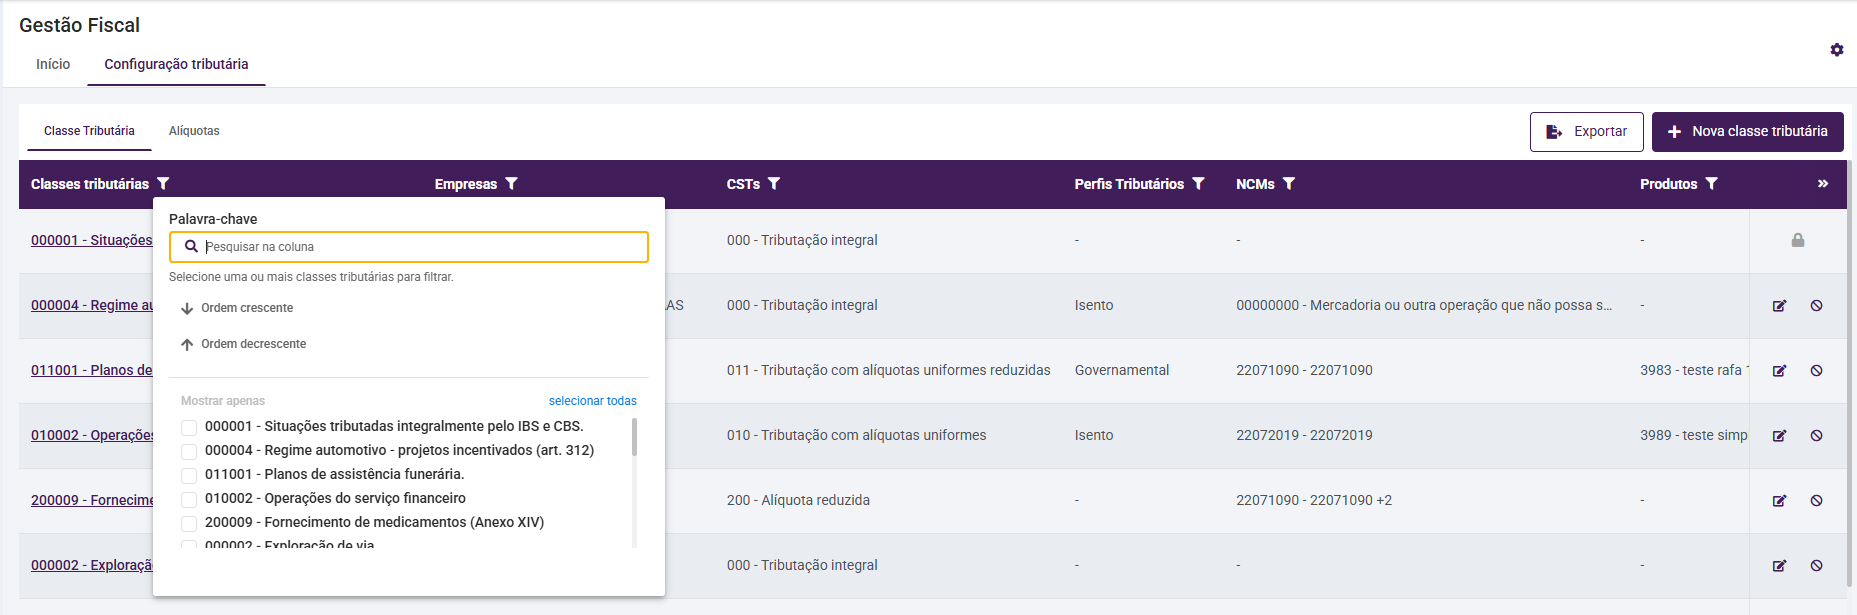Open the settings gear icon

pyautogui.click(x=1837, y=50)
